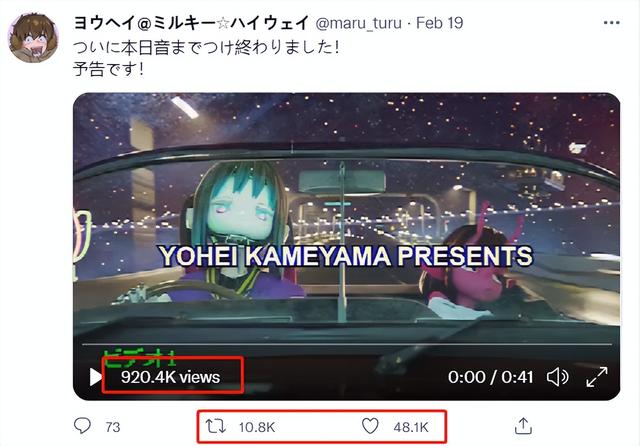Screen dimensions: 640x446
Task: Click the 73 replies count
Action: tap(113, 427)
